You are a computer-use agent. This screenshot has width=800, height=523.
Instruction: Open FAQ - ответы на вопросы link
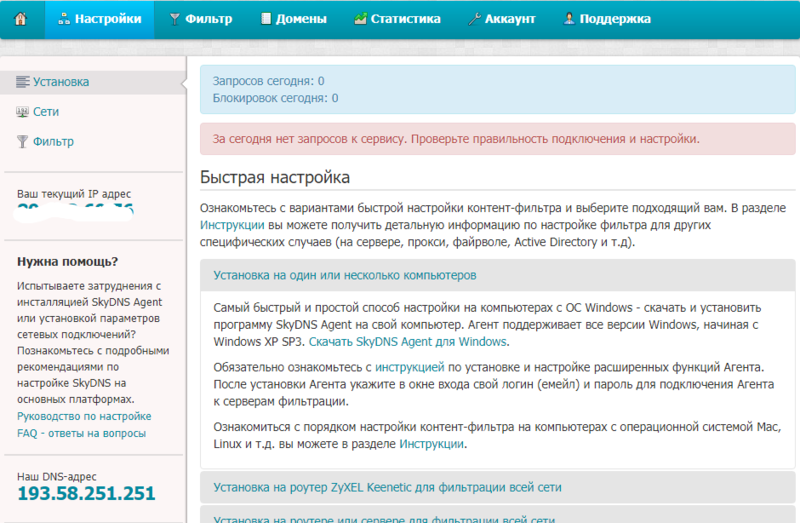tap(81, 433)
